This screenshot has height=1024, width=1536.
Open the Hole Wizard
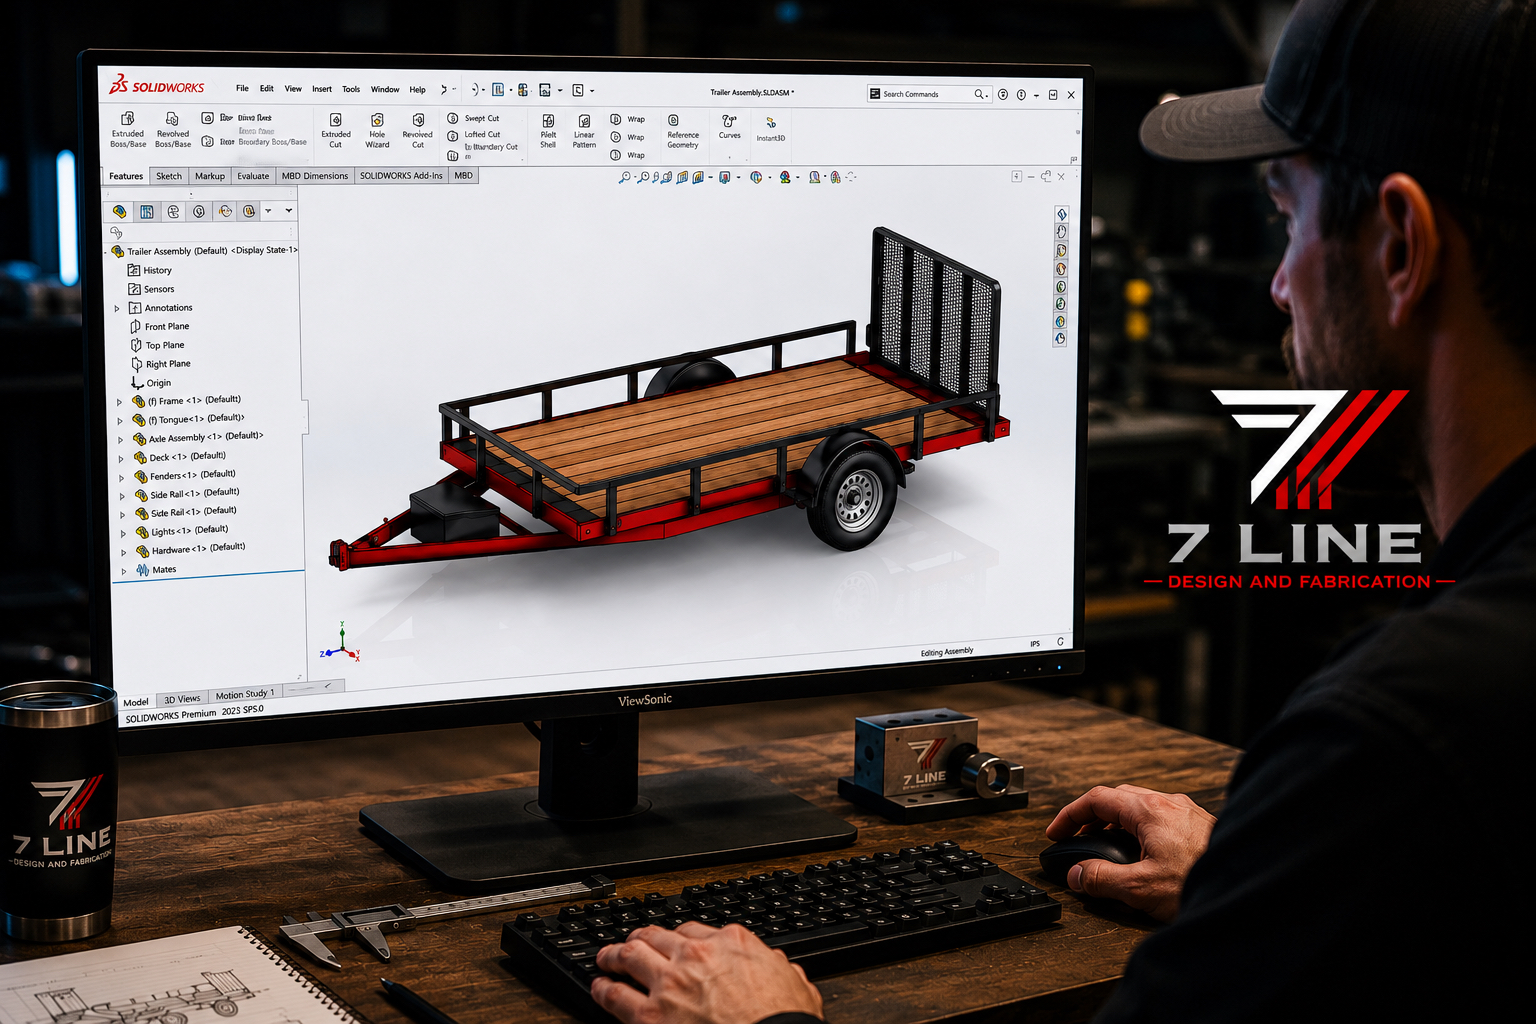point(377,131)
